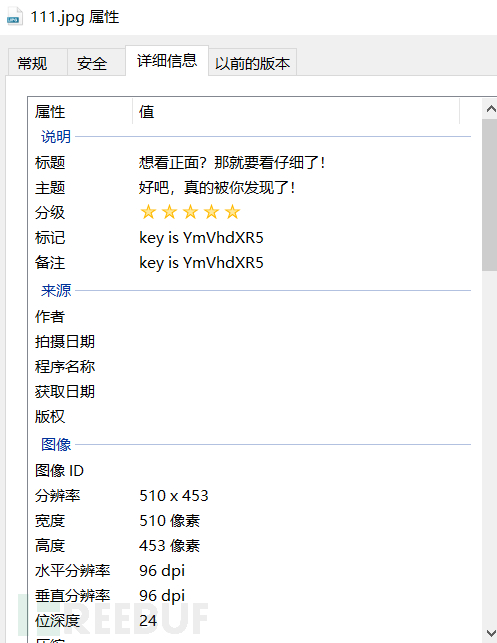Click the bit depth value 24
This screenshot has width=497, height=643.
coord(148,621)
